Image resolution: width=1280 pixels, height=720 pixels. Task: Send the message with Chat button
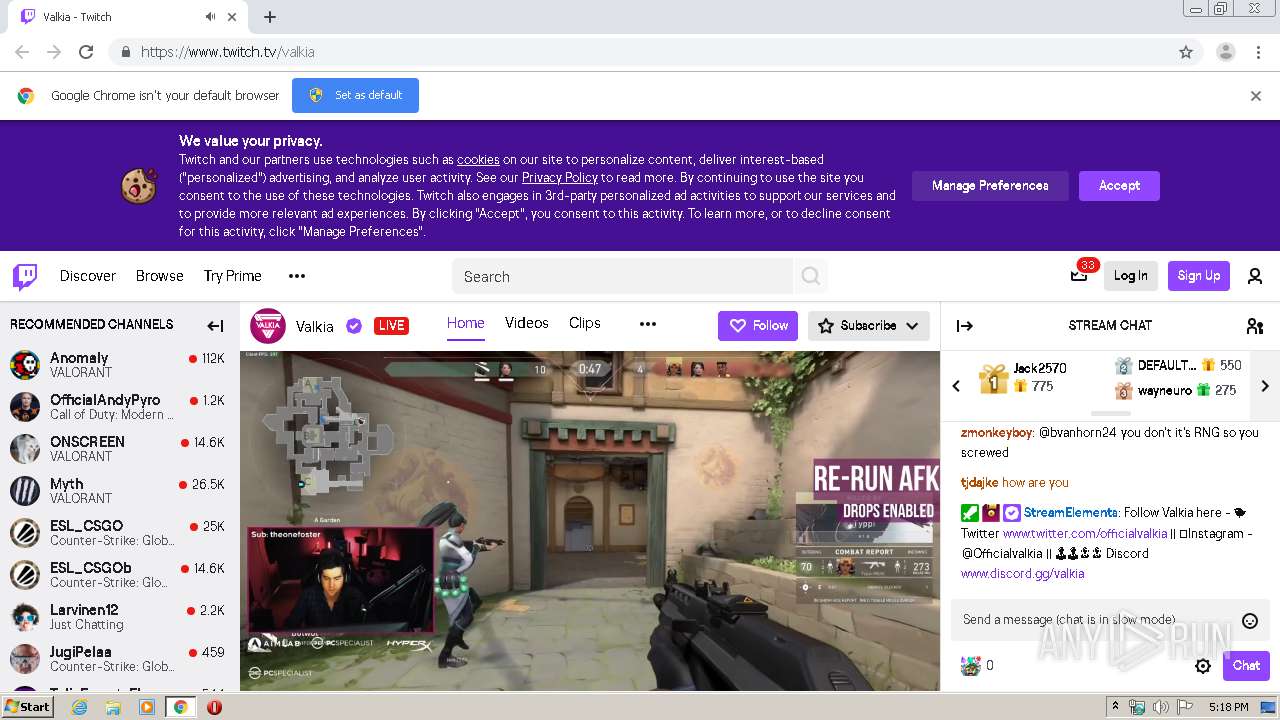click(x=1246, y=666)
